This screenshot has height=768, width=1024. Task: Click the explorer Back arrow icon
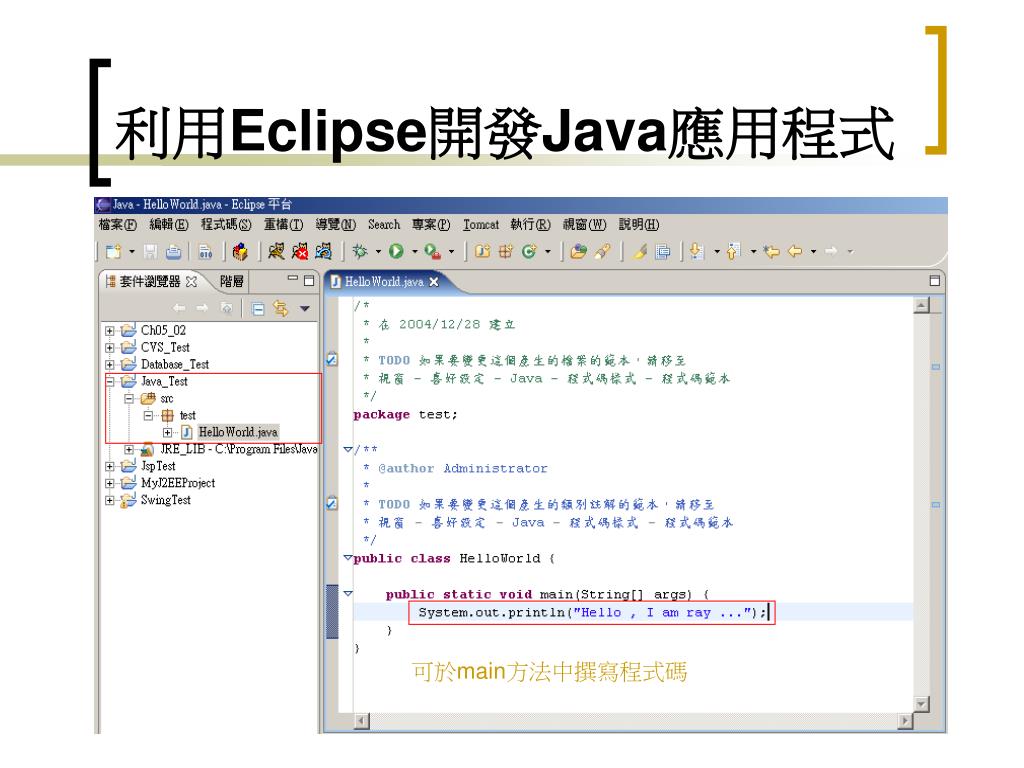pos(179,308)
